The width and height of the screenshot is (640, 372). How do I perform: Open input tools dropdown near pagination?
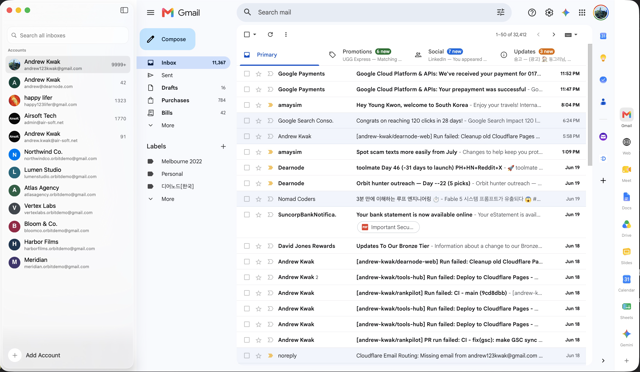click(571, 35)
